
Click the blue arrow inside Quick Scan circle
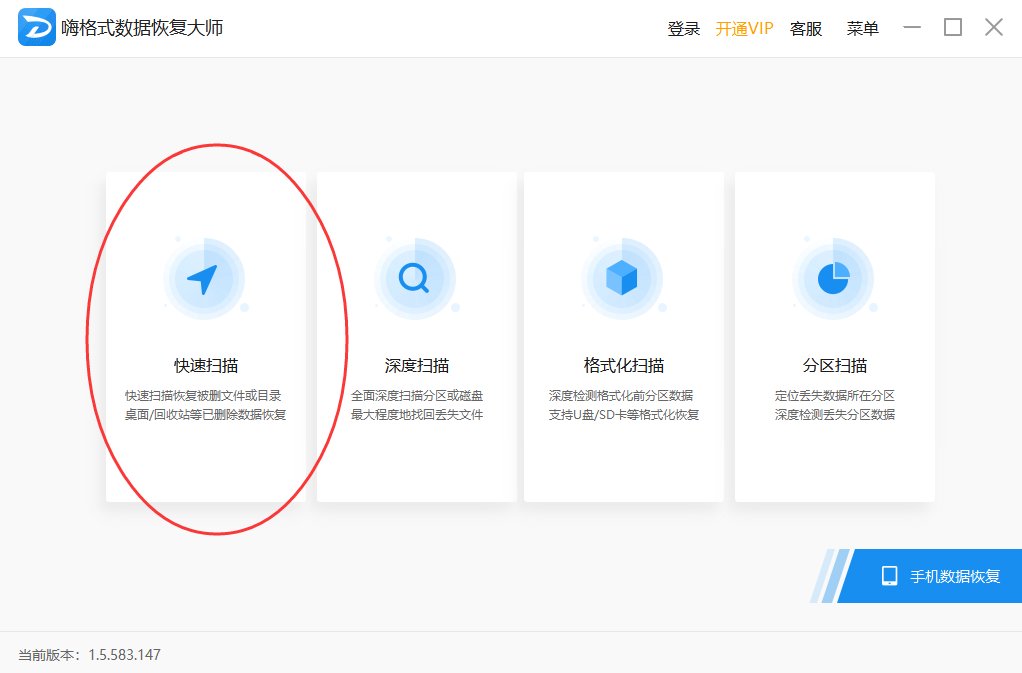point(205,277)
